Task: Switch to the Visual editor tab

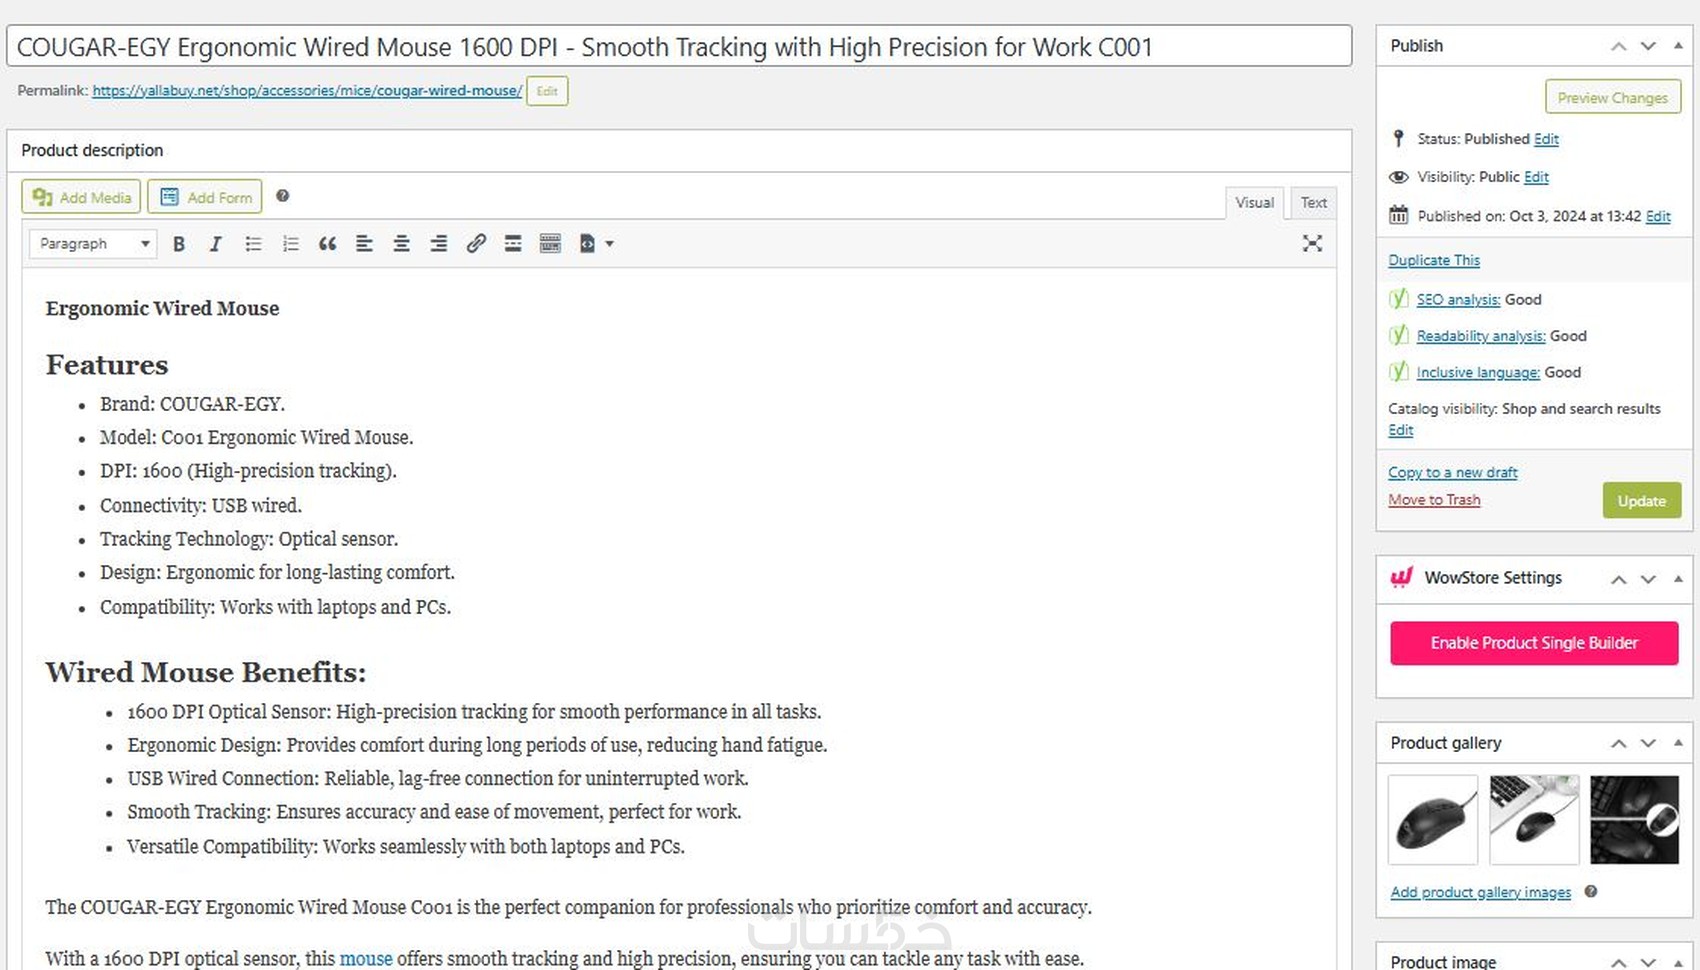Action: coord(1254,203)
